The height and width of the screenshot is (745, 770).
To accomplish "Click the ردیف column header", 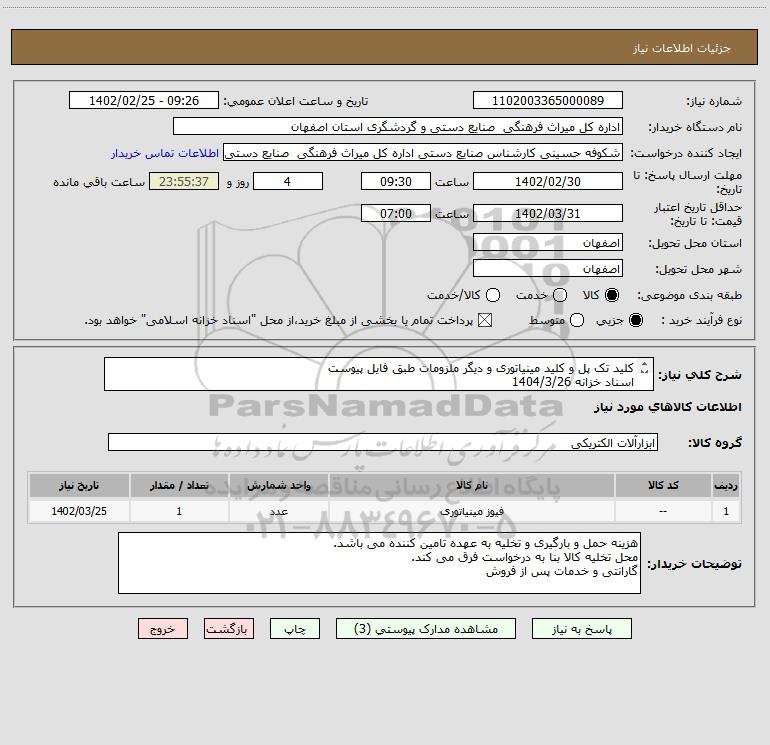I will click(726, 486).
